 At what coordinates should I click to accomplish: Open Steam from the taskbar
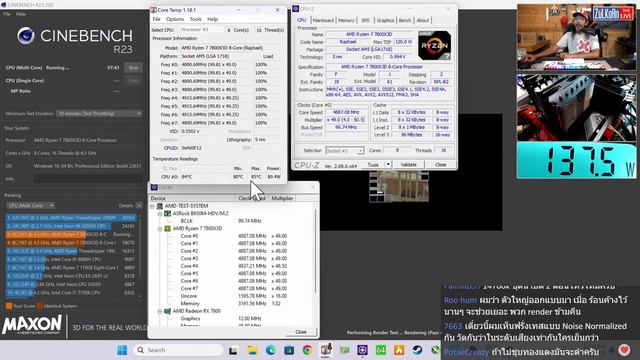417,350
